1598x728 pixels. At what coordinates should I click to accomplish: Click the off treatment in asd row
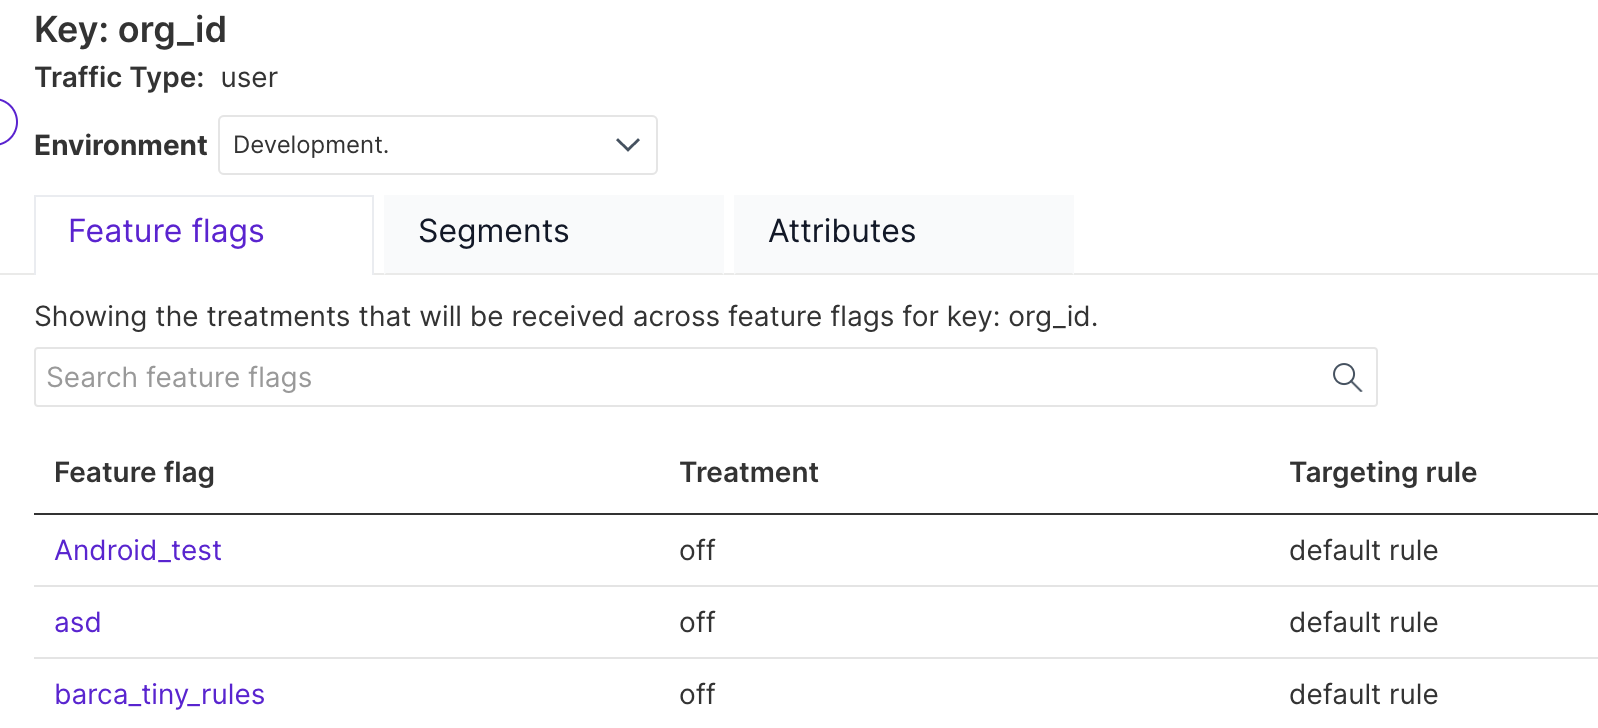[x=697, y=622]
